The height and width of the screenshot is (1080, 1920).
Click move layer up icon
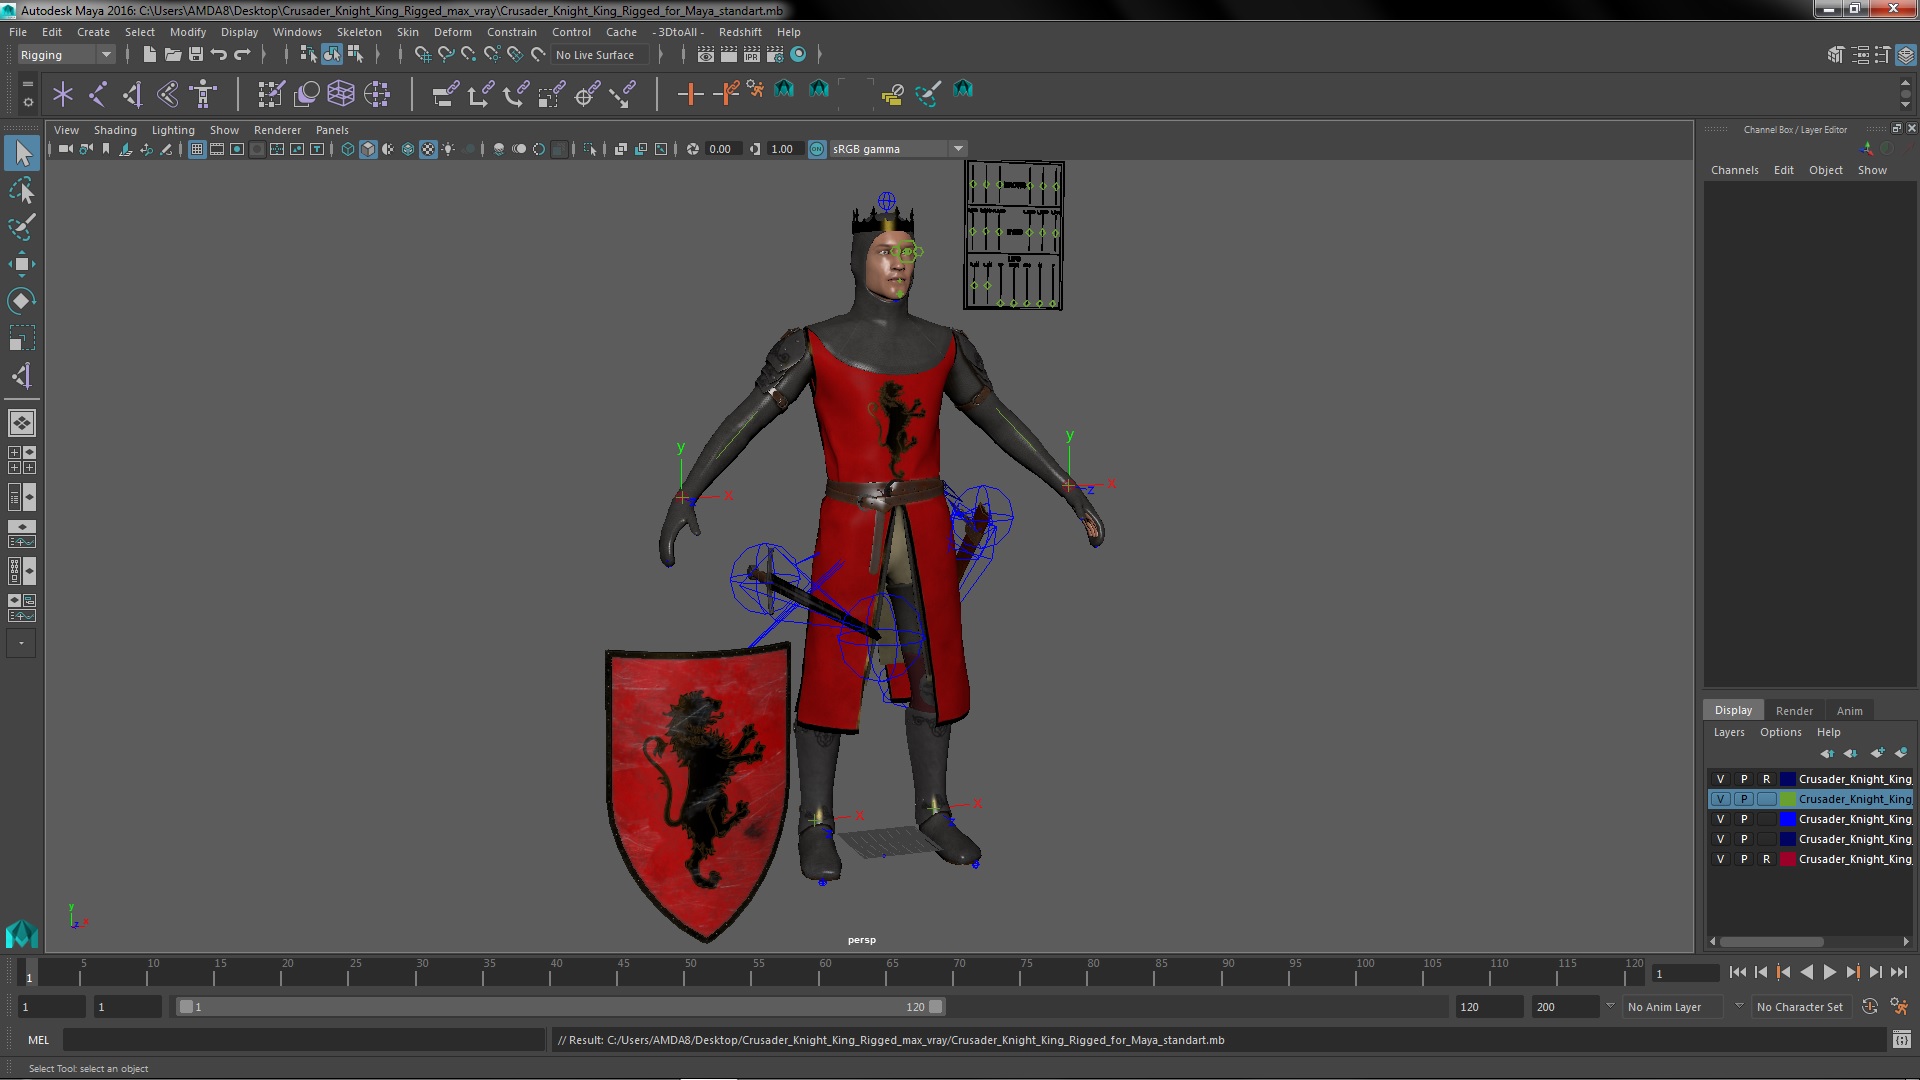click(1827, 753)
